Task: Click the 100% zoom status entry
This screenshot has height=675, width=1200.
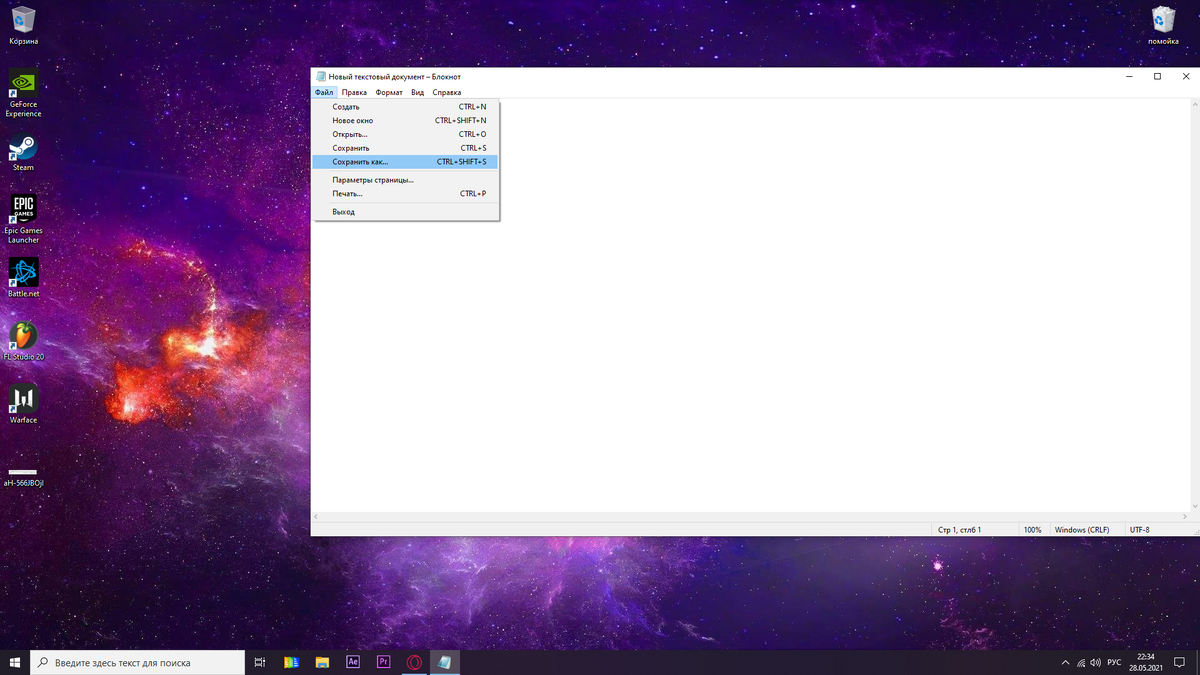Action: [x=1033, y=529]
